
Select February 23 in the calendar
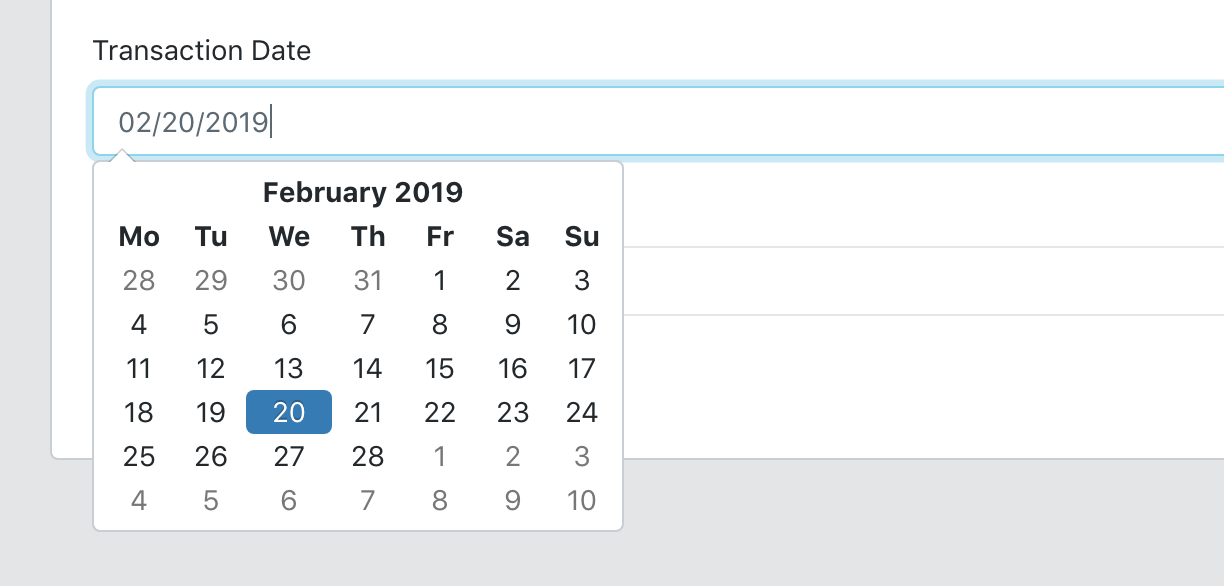[x=512, y=412]
